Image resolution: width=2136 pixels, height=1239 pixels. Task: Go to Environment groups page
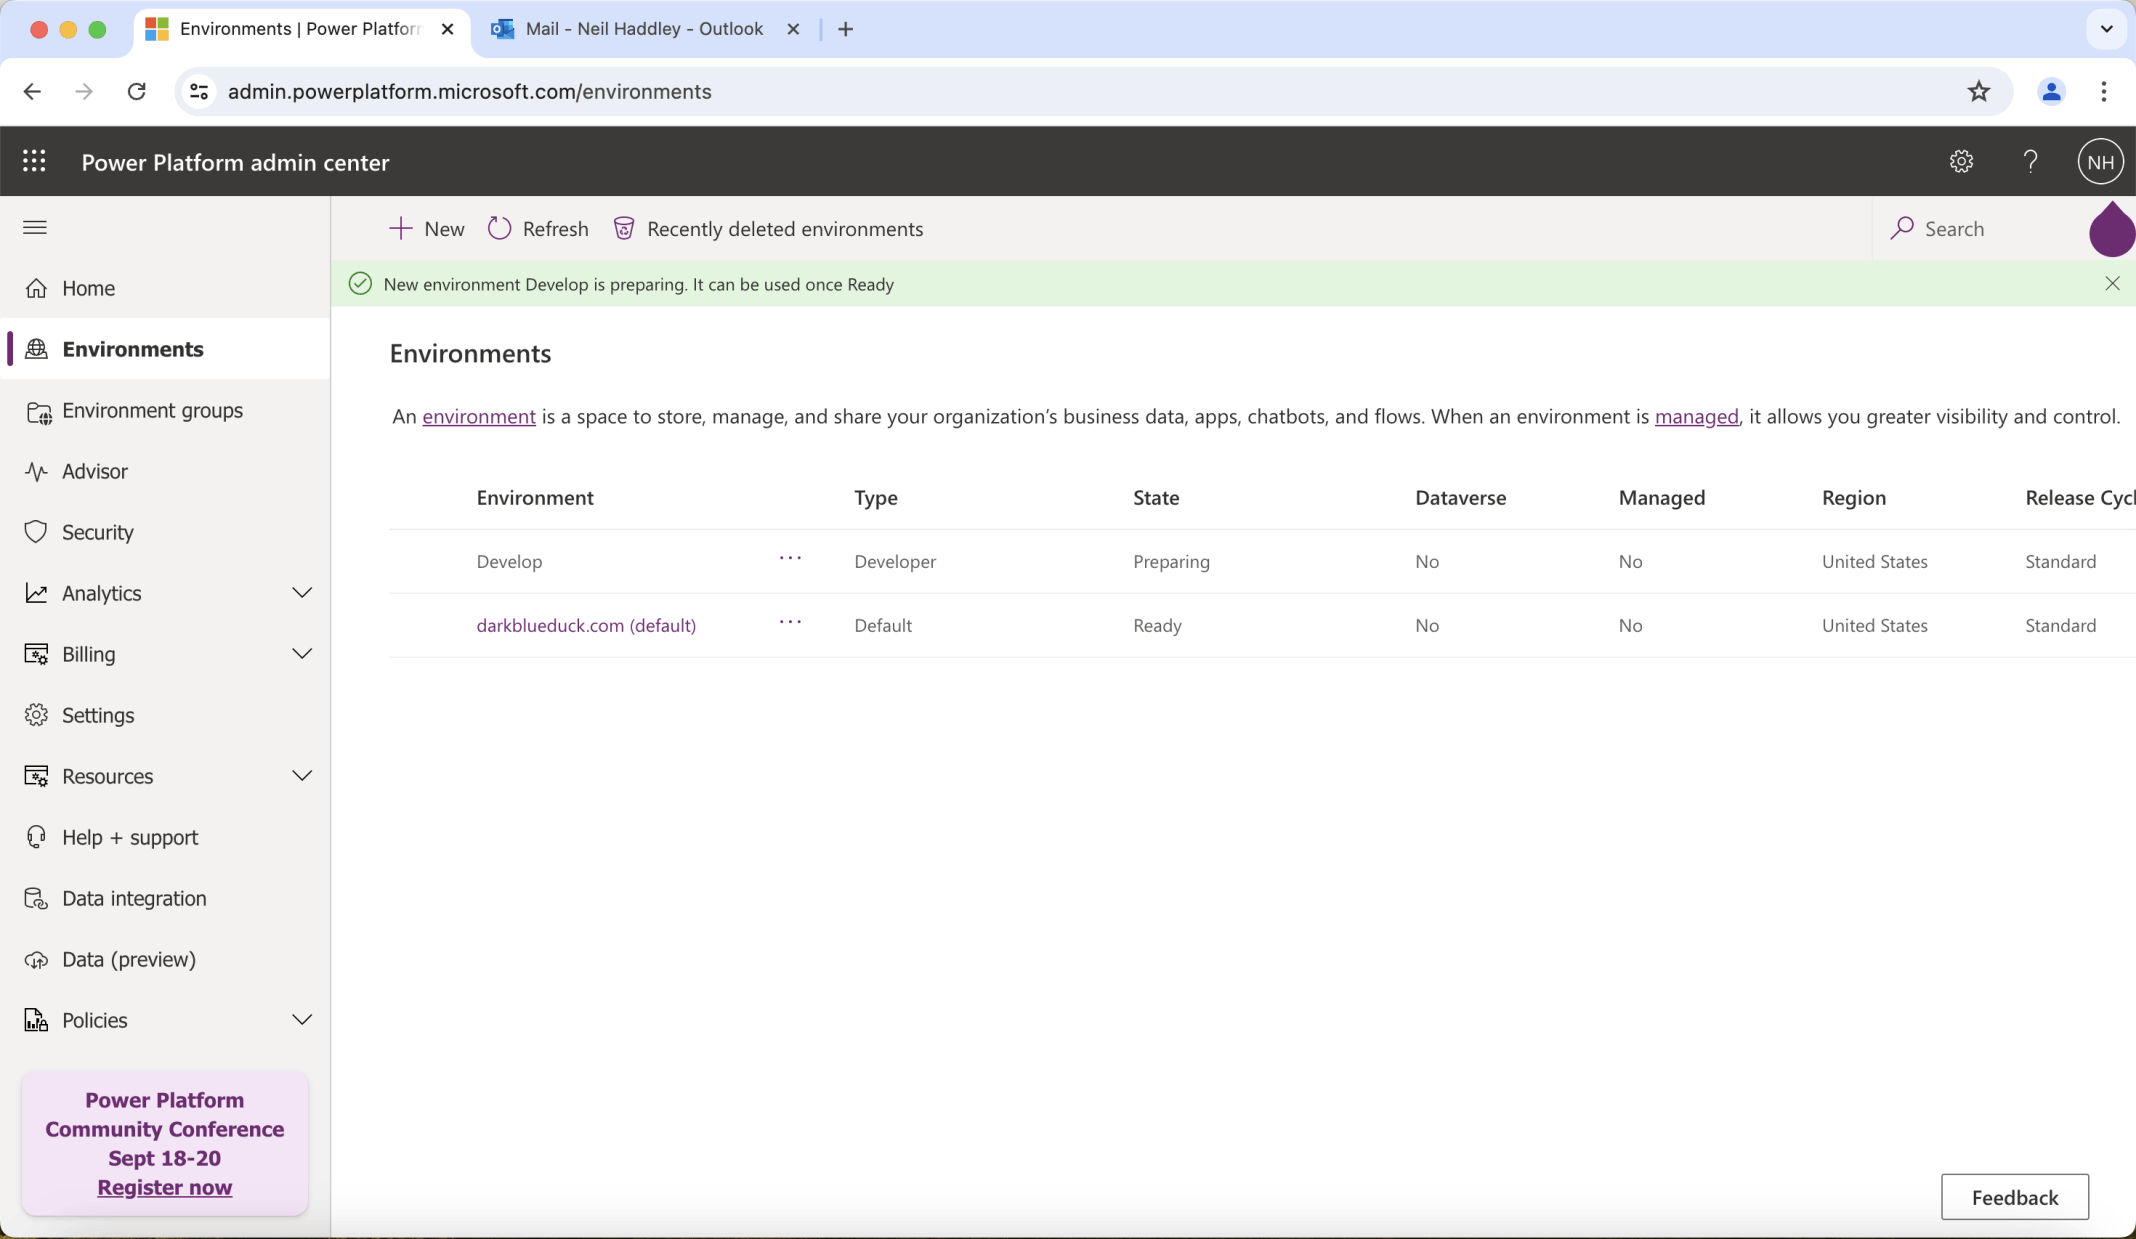click(x=152, y=410)
